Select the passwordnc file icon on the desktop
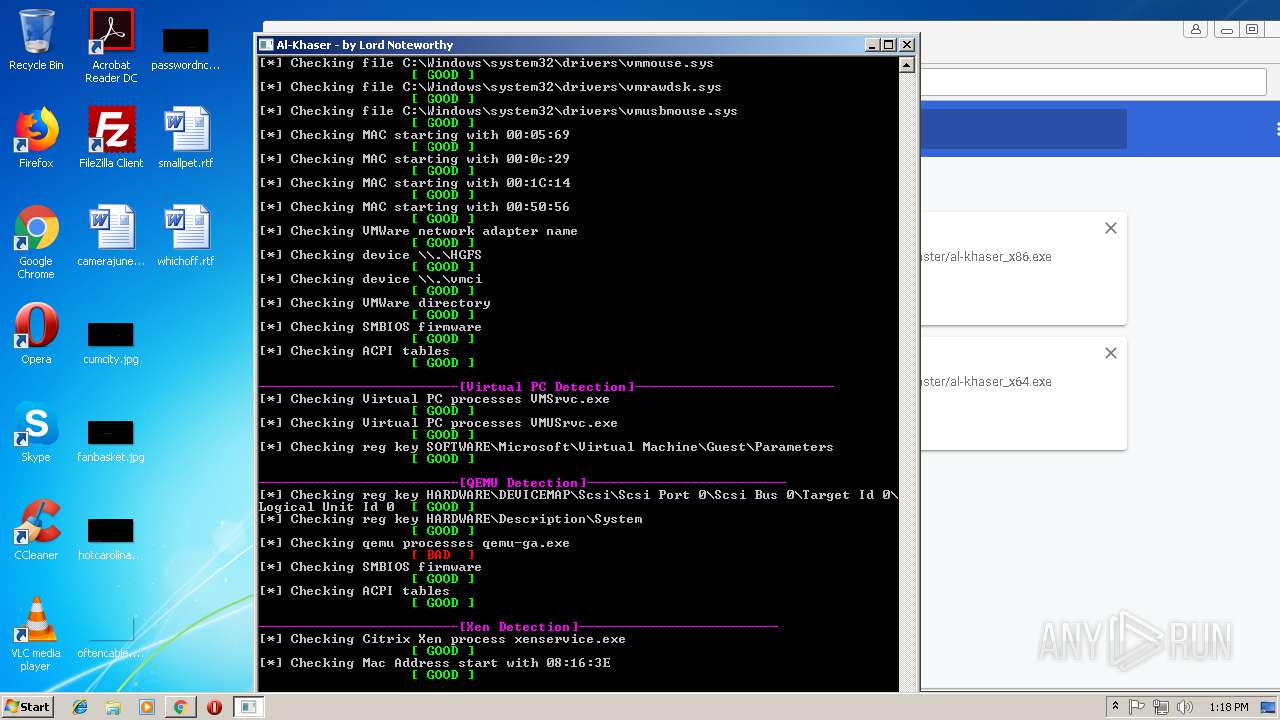 point(186,47)
